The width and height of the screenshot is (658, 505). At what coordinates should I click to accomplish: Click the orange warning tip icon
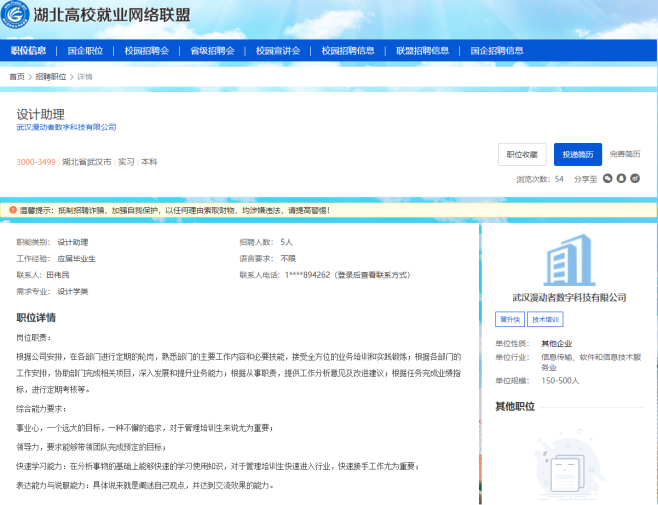point(13,210)
